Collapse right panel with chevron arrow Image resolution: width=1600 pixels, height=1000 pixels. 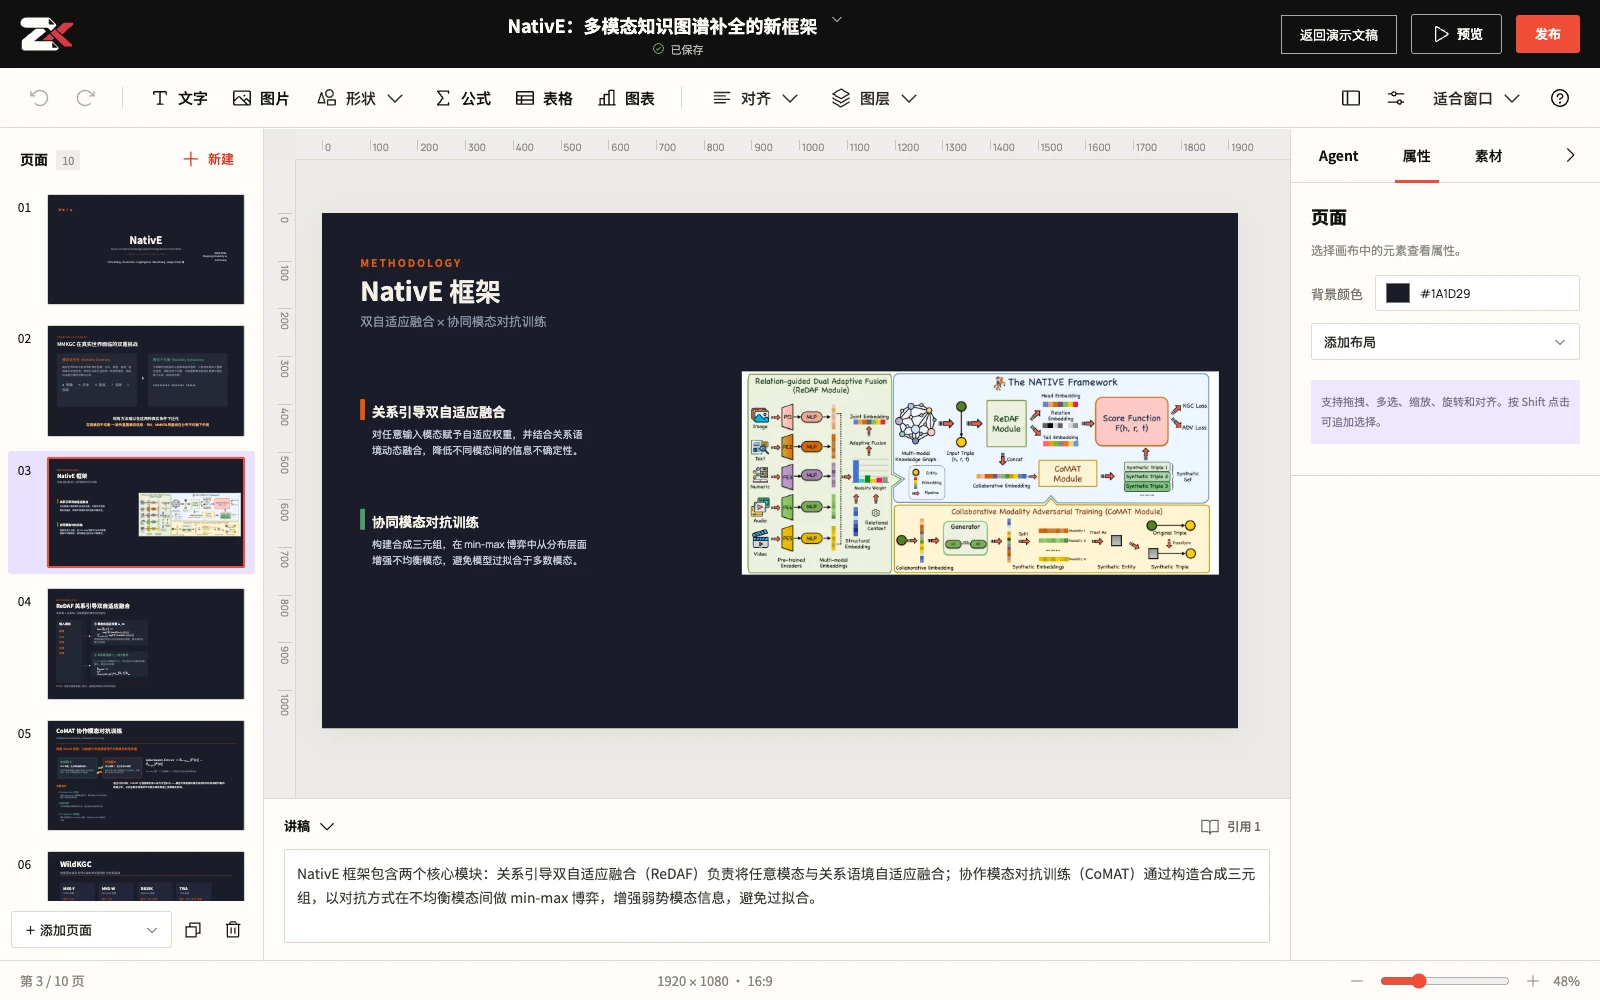[1570, 155]
